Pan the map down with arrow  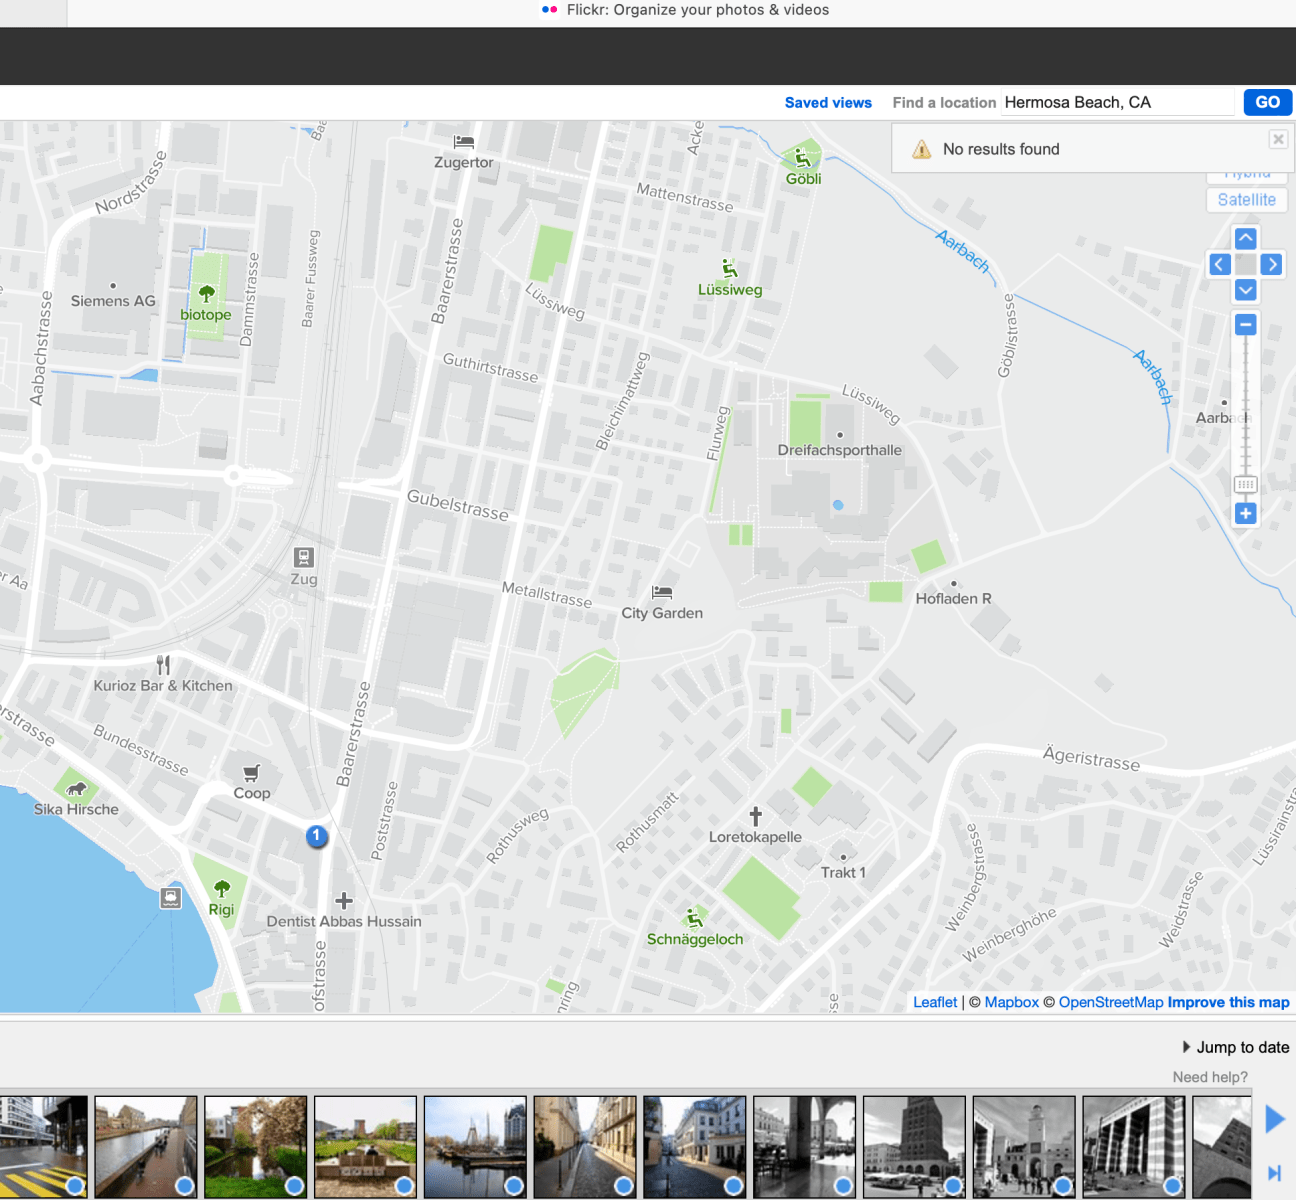point(1245,290)
